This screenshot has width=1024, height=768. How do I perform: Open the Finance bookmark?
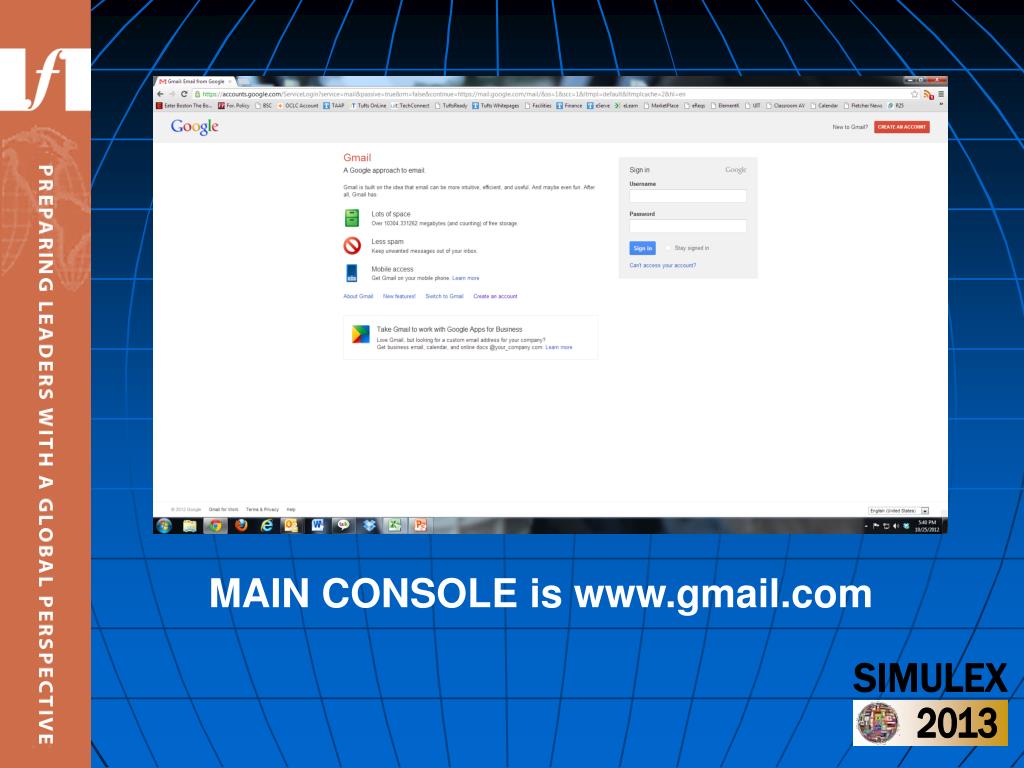tap(569, 105)
